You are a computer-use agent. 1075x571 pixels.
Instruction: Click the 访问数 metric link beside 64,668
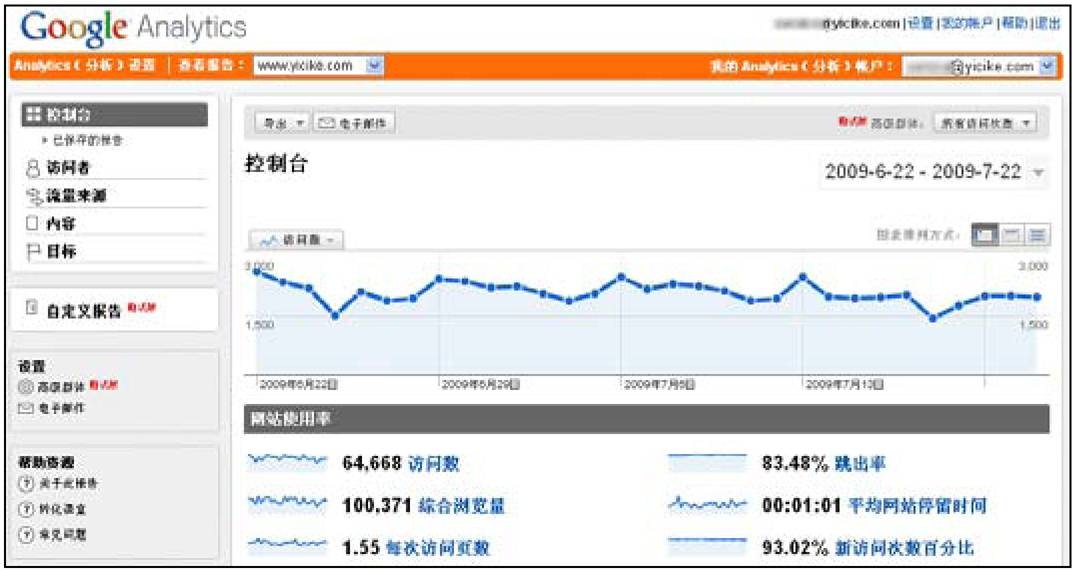(x=434, y=464)
